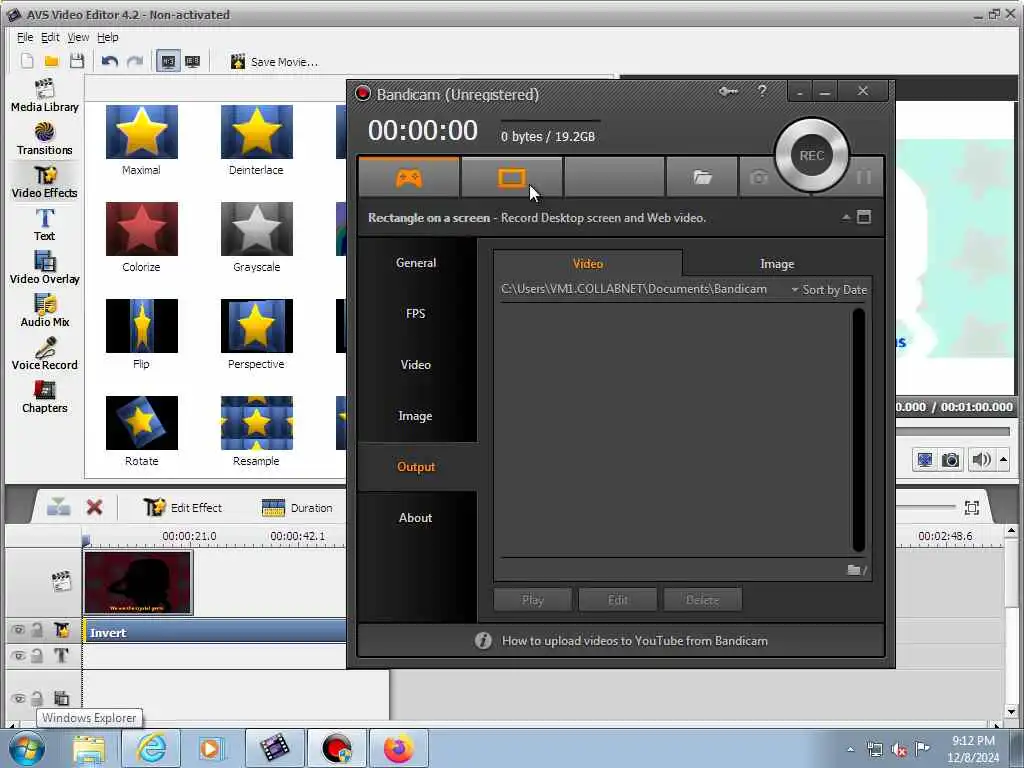Open About section in Bandicam sidebar
Screen dimensions: 1024x768
coord(416,517)
